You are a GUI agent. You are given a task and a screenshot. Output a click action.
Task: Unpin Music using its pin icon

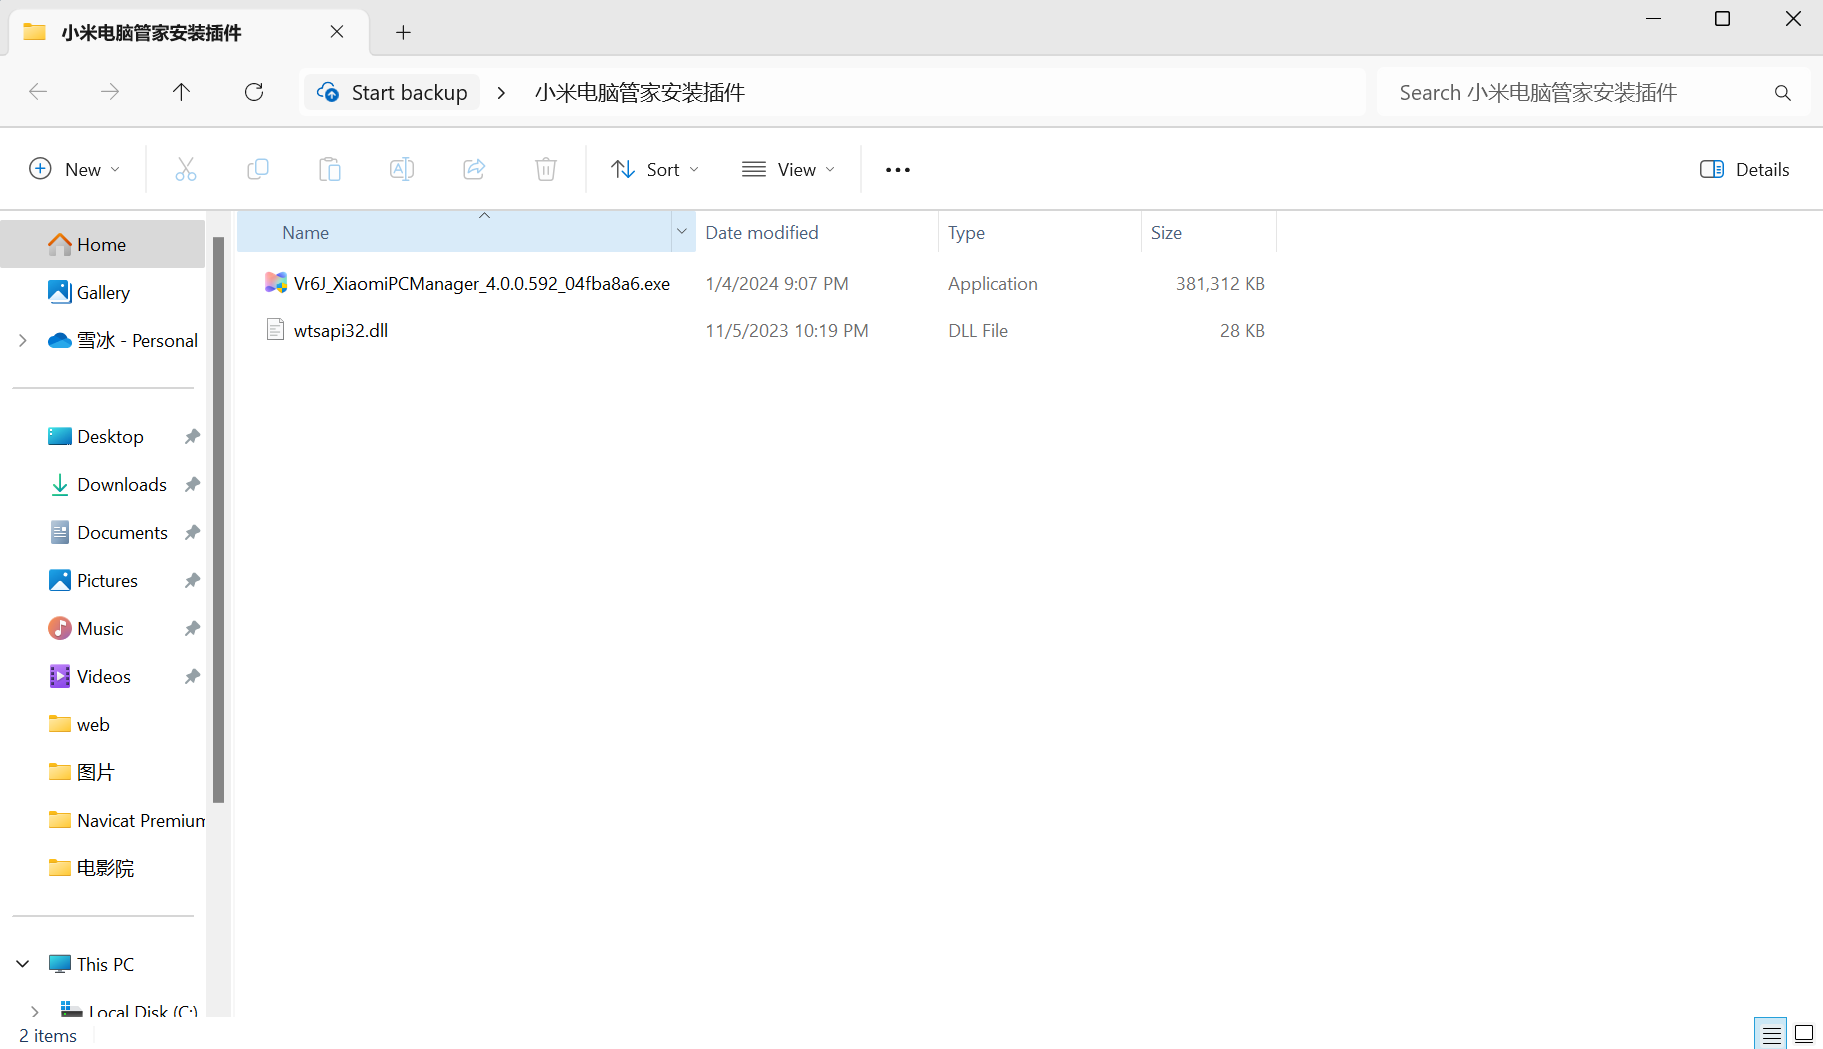(x=192, y=629)
